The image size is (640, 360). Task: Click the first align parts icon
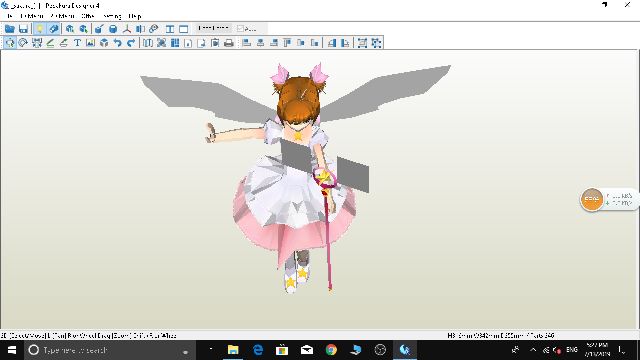click(247, 42)
